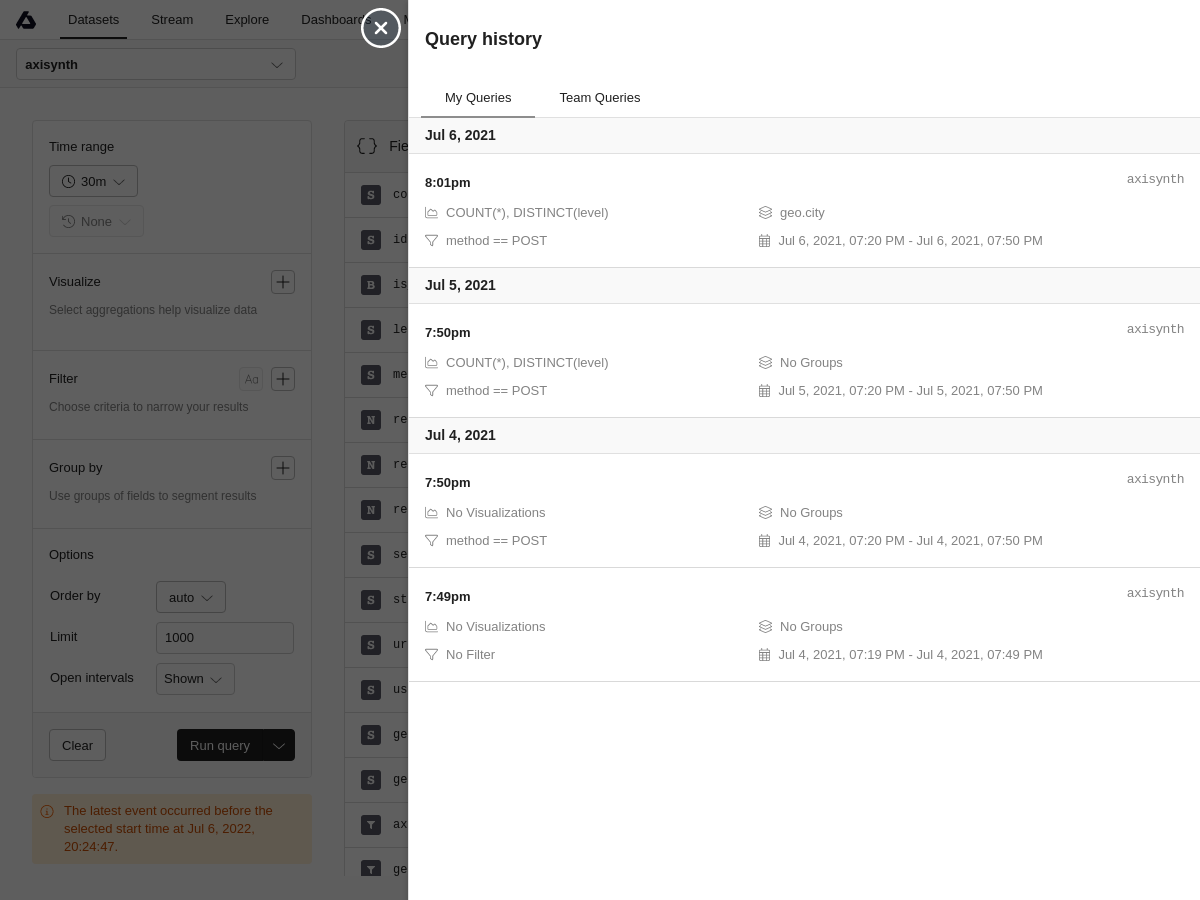The image size is (1200, 900).
Task: Switch to the Team Queries tab
Action: coord(599,98)
